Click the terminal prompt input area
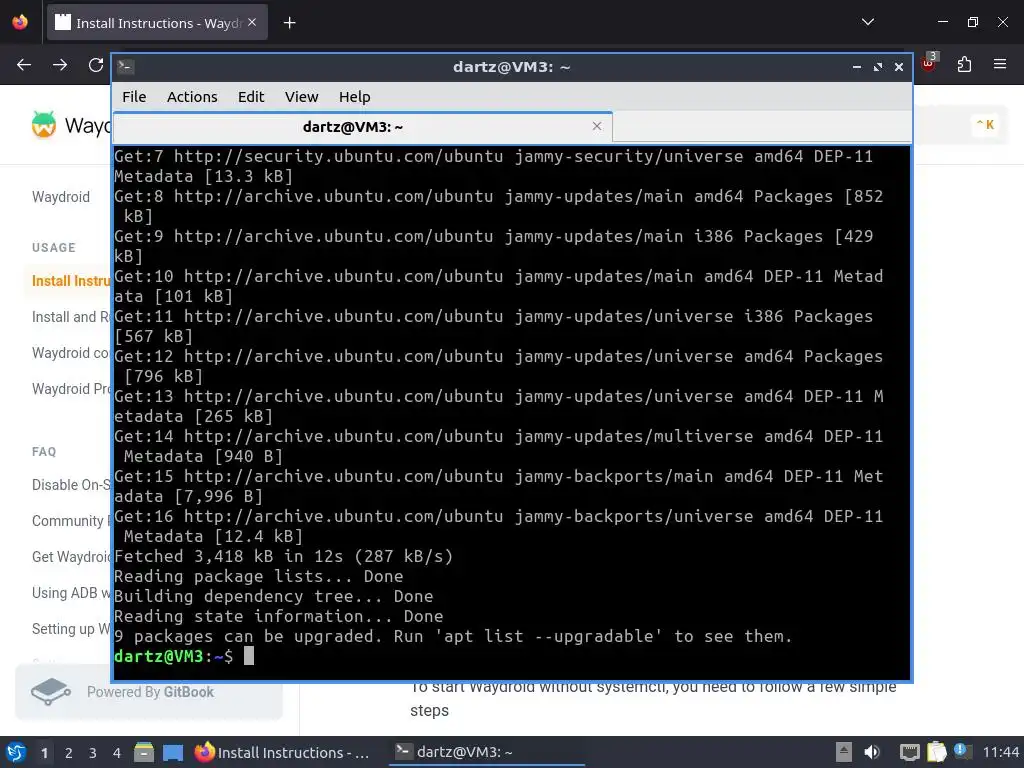This screenshot has width=1024, height=768. coord(249,656)
